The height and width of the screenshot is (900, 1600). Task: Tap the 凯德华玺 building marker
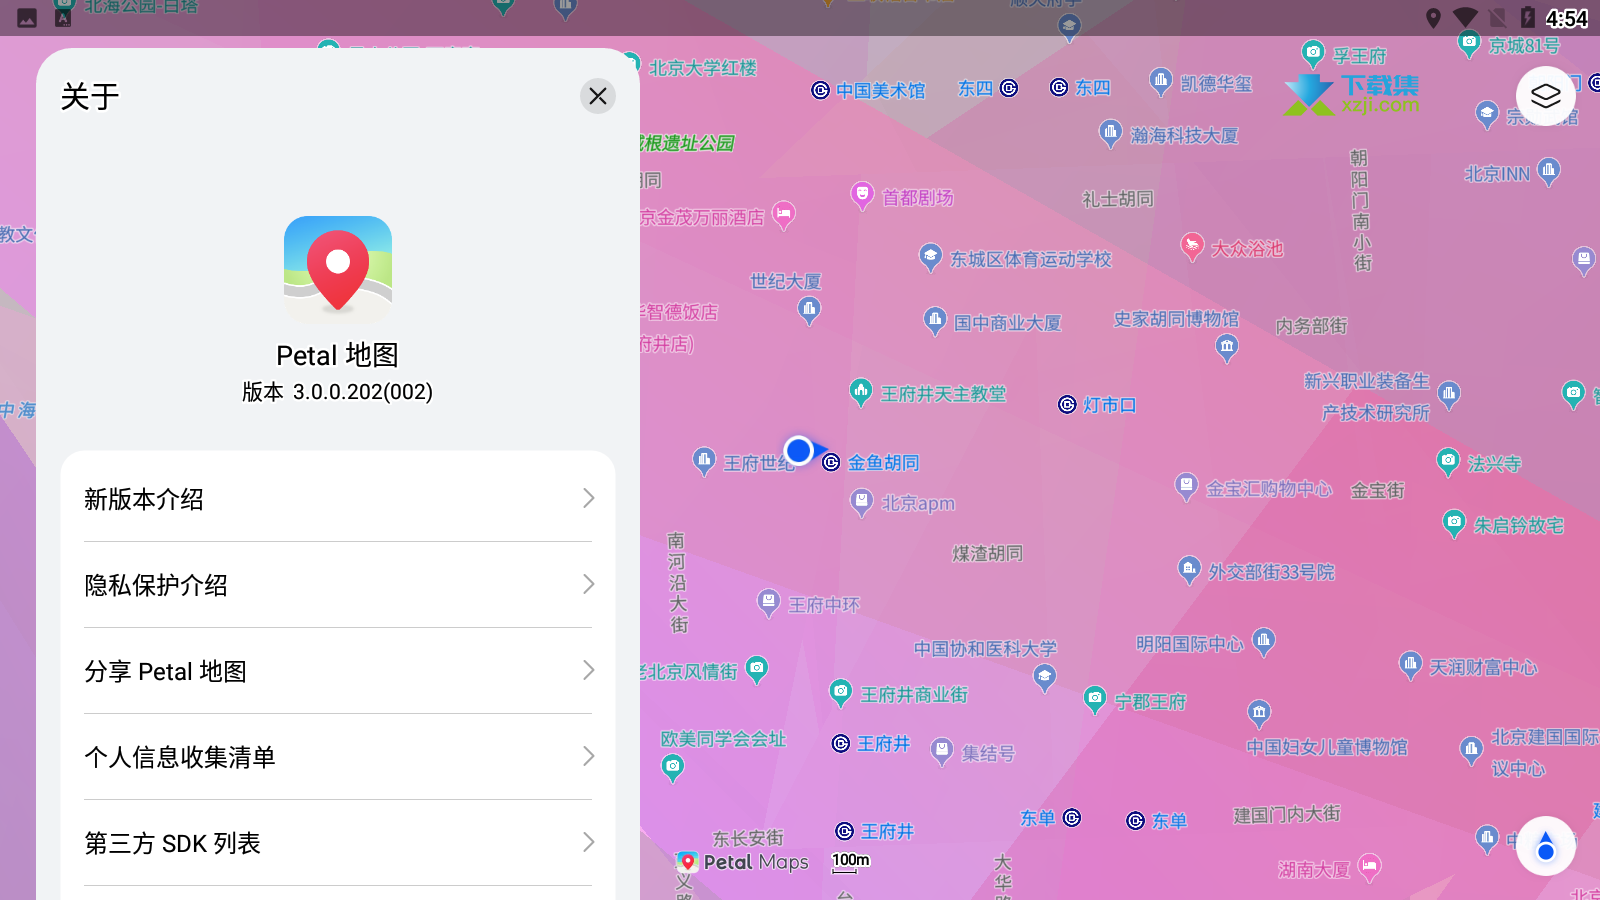pos(1160,82)
